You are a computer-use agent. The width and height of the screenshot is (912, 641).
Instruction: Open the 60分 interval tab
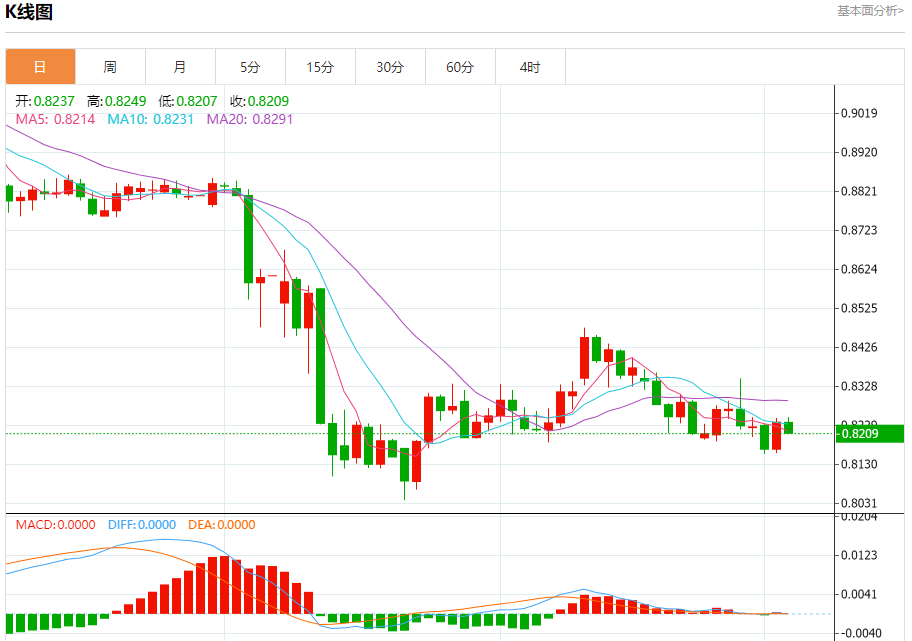pyautogui.click(x=460, y=67)
